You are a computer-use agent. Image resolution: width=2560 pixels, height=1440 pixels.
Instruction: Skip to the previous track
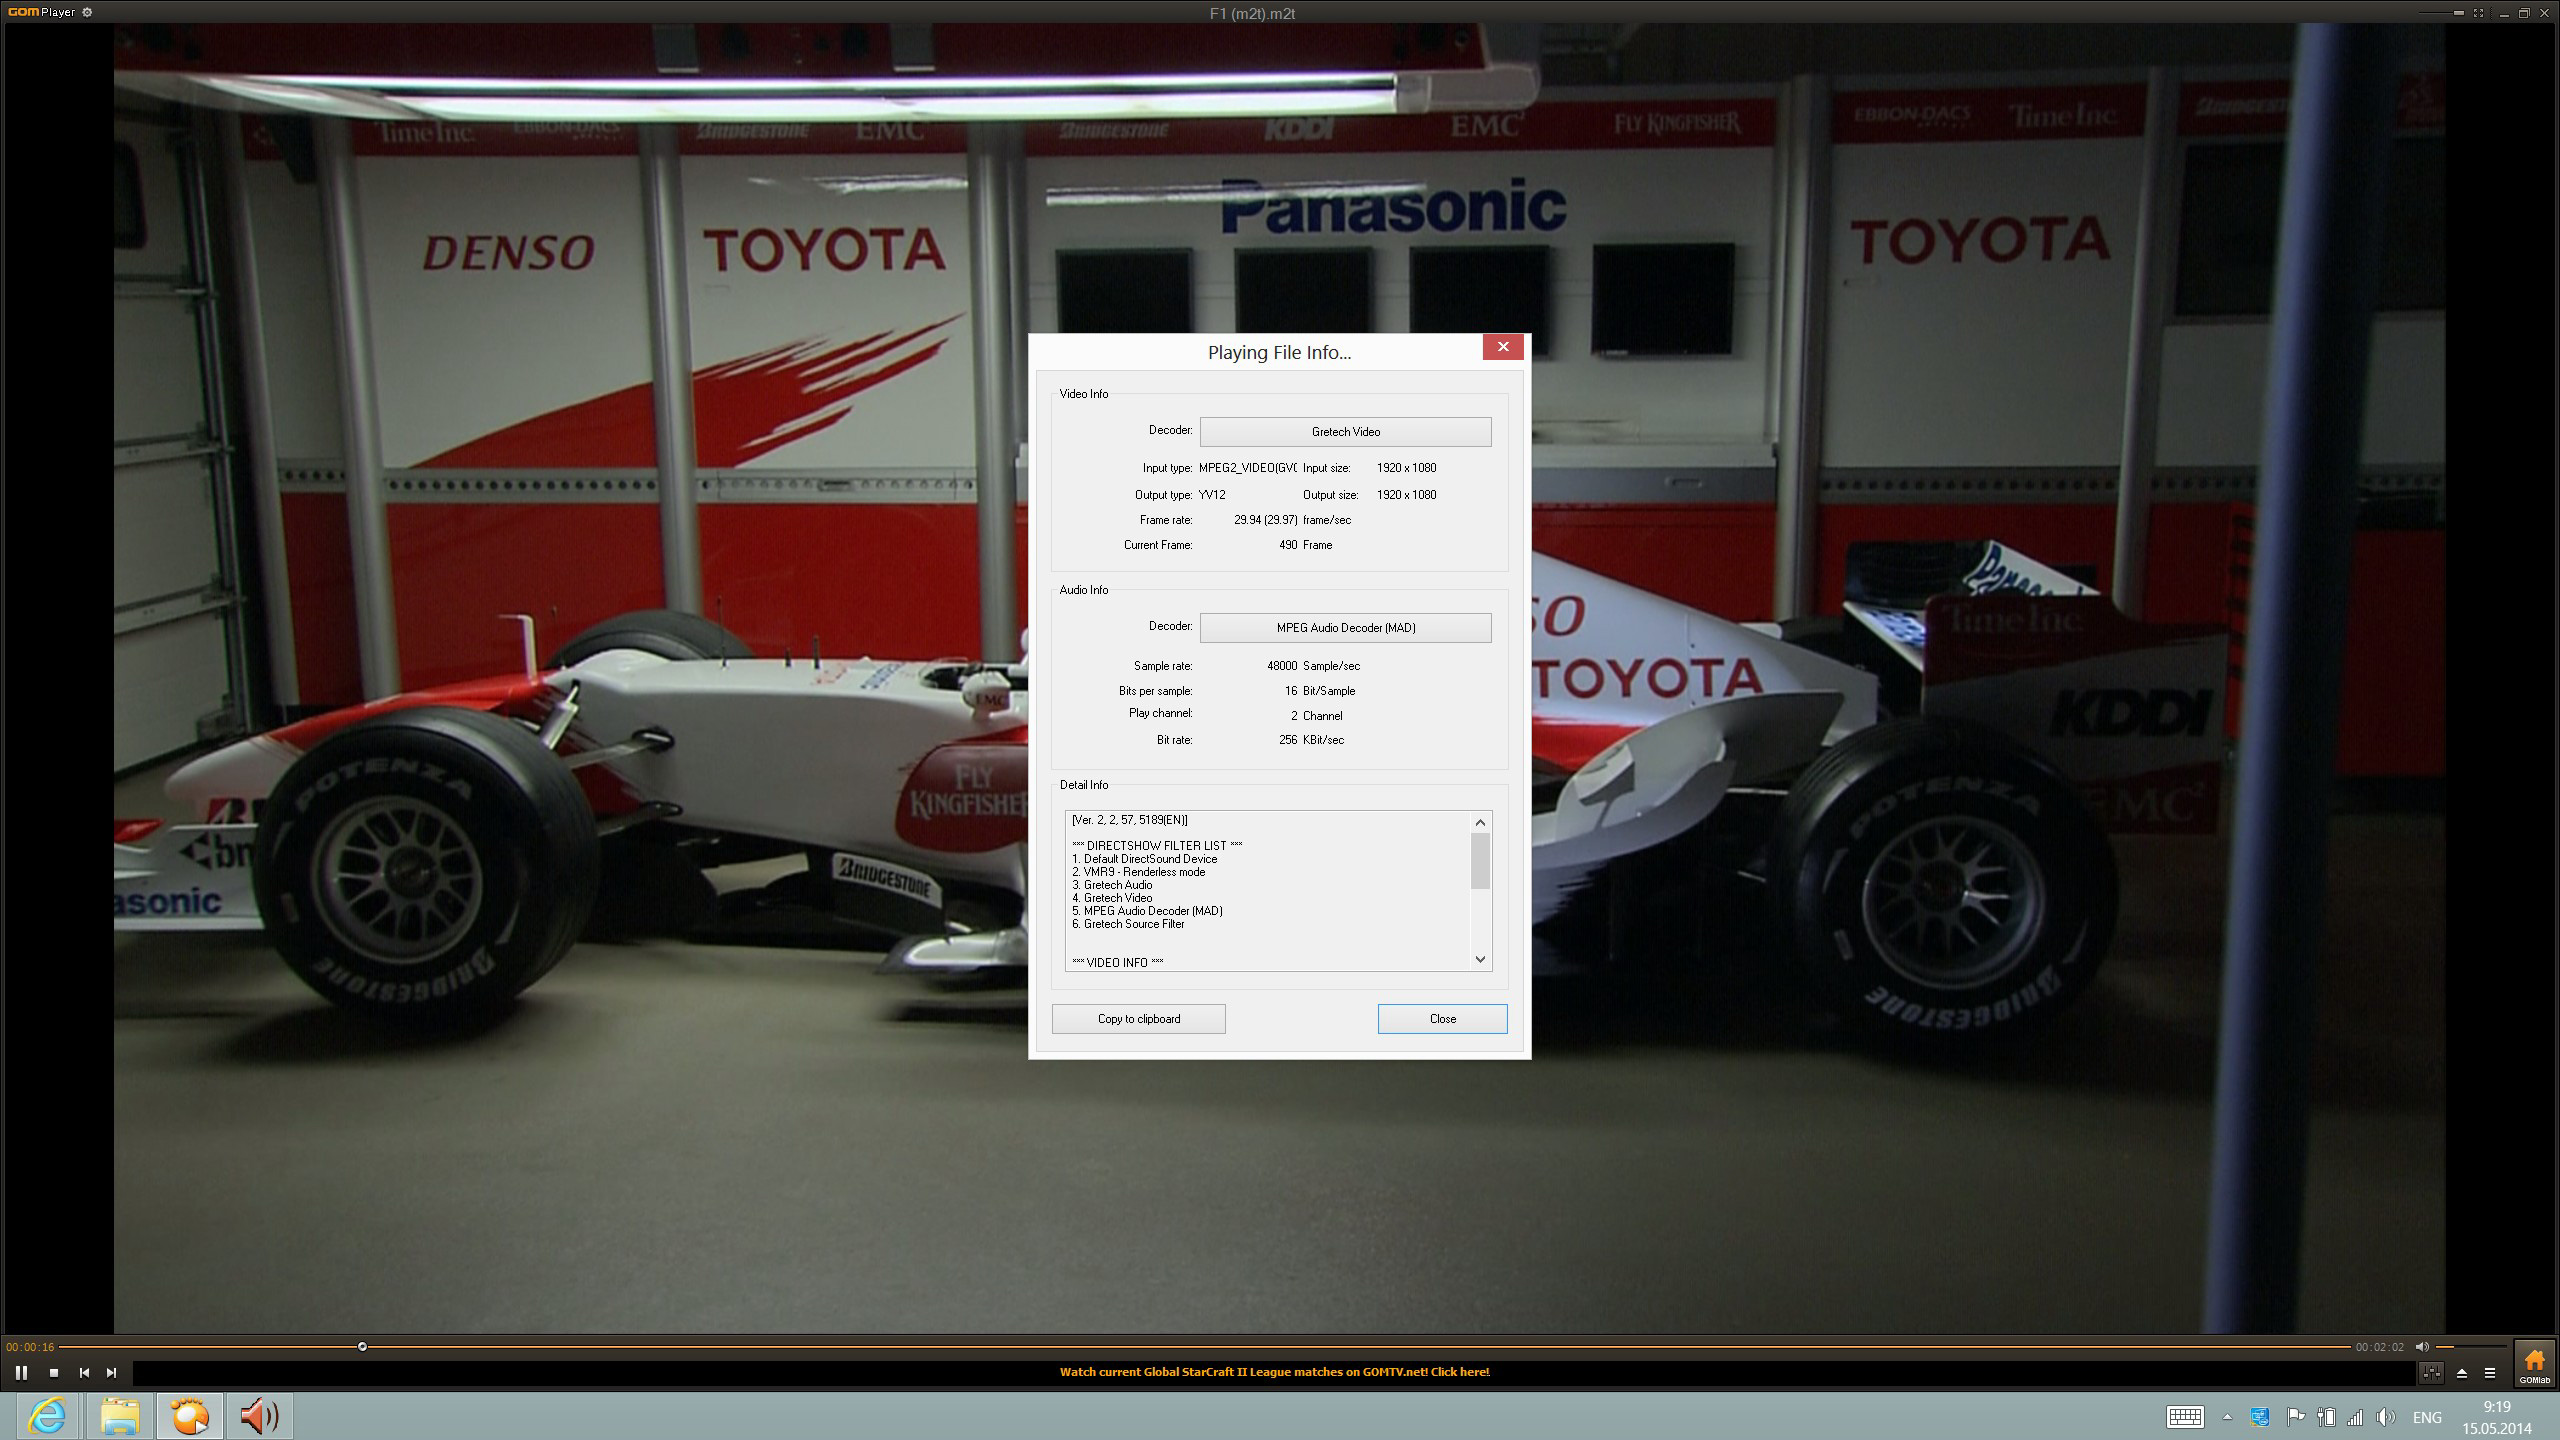coord(84,1373)
